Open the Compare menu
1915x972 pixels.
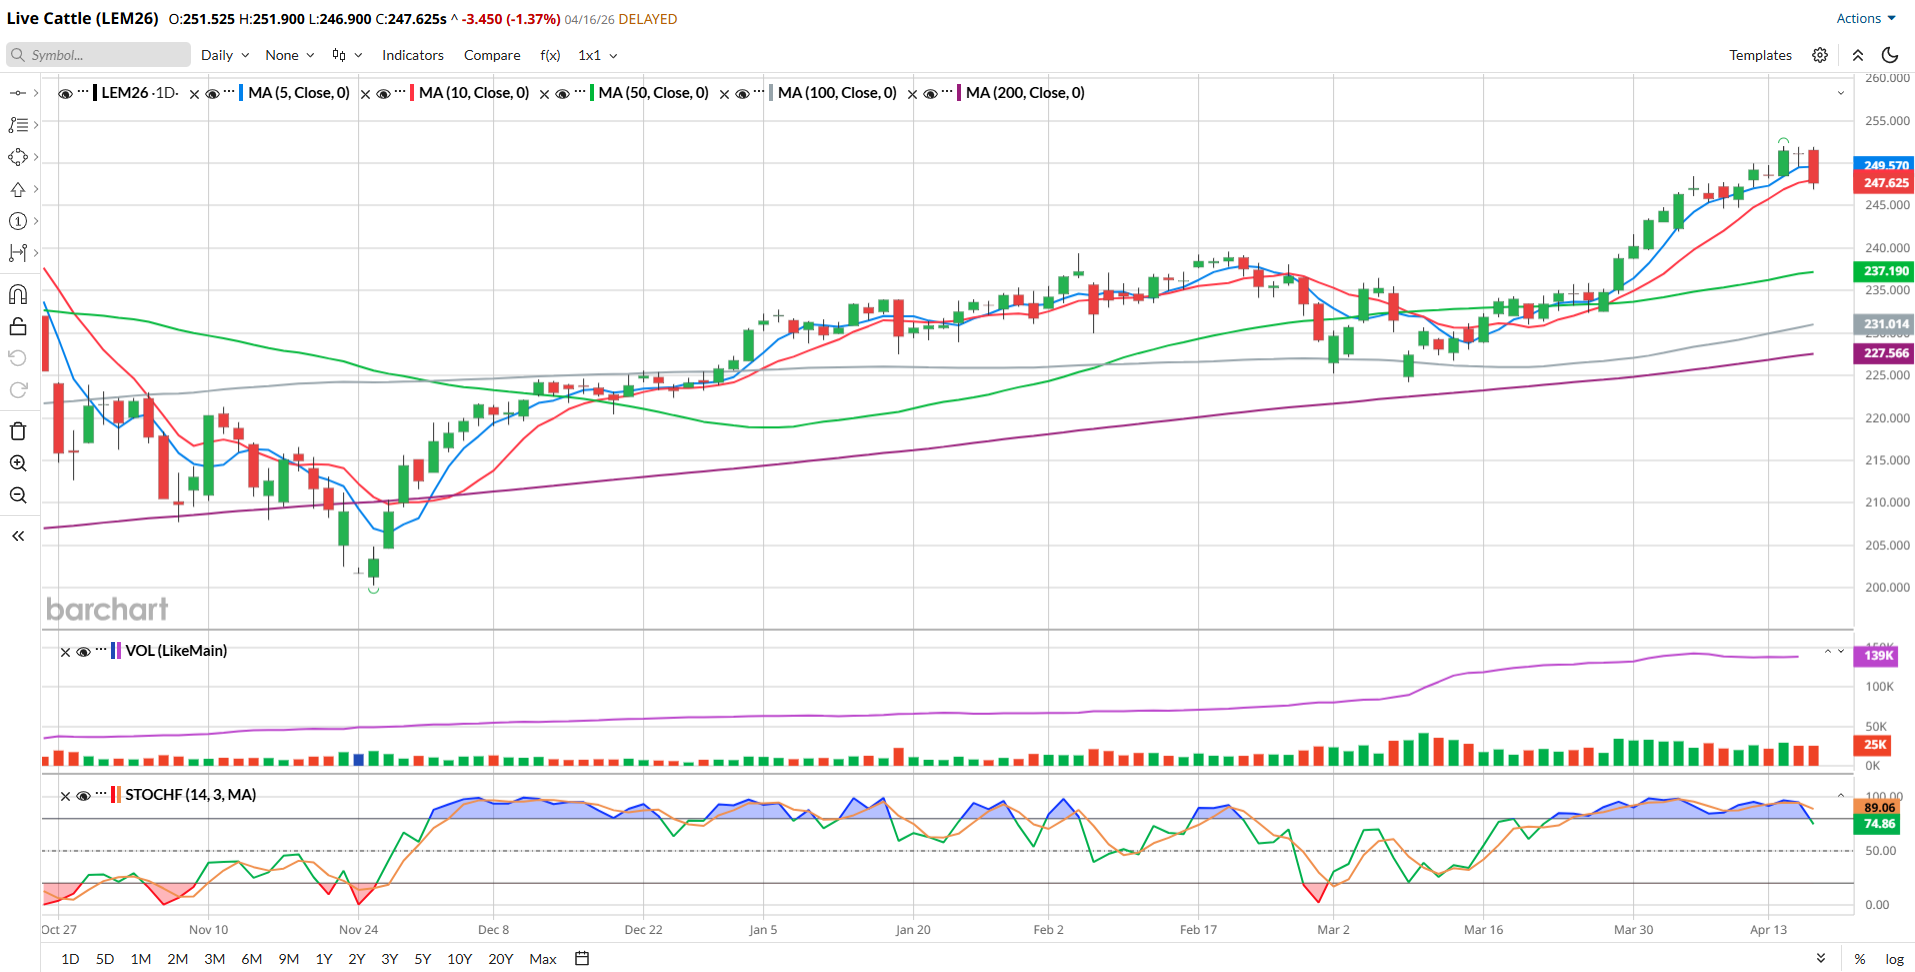tap(491, 55)
